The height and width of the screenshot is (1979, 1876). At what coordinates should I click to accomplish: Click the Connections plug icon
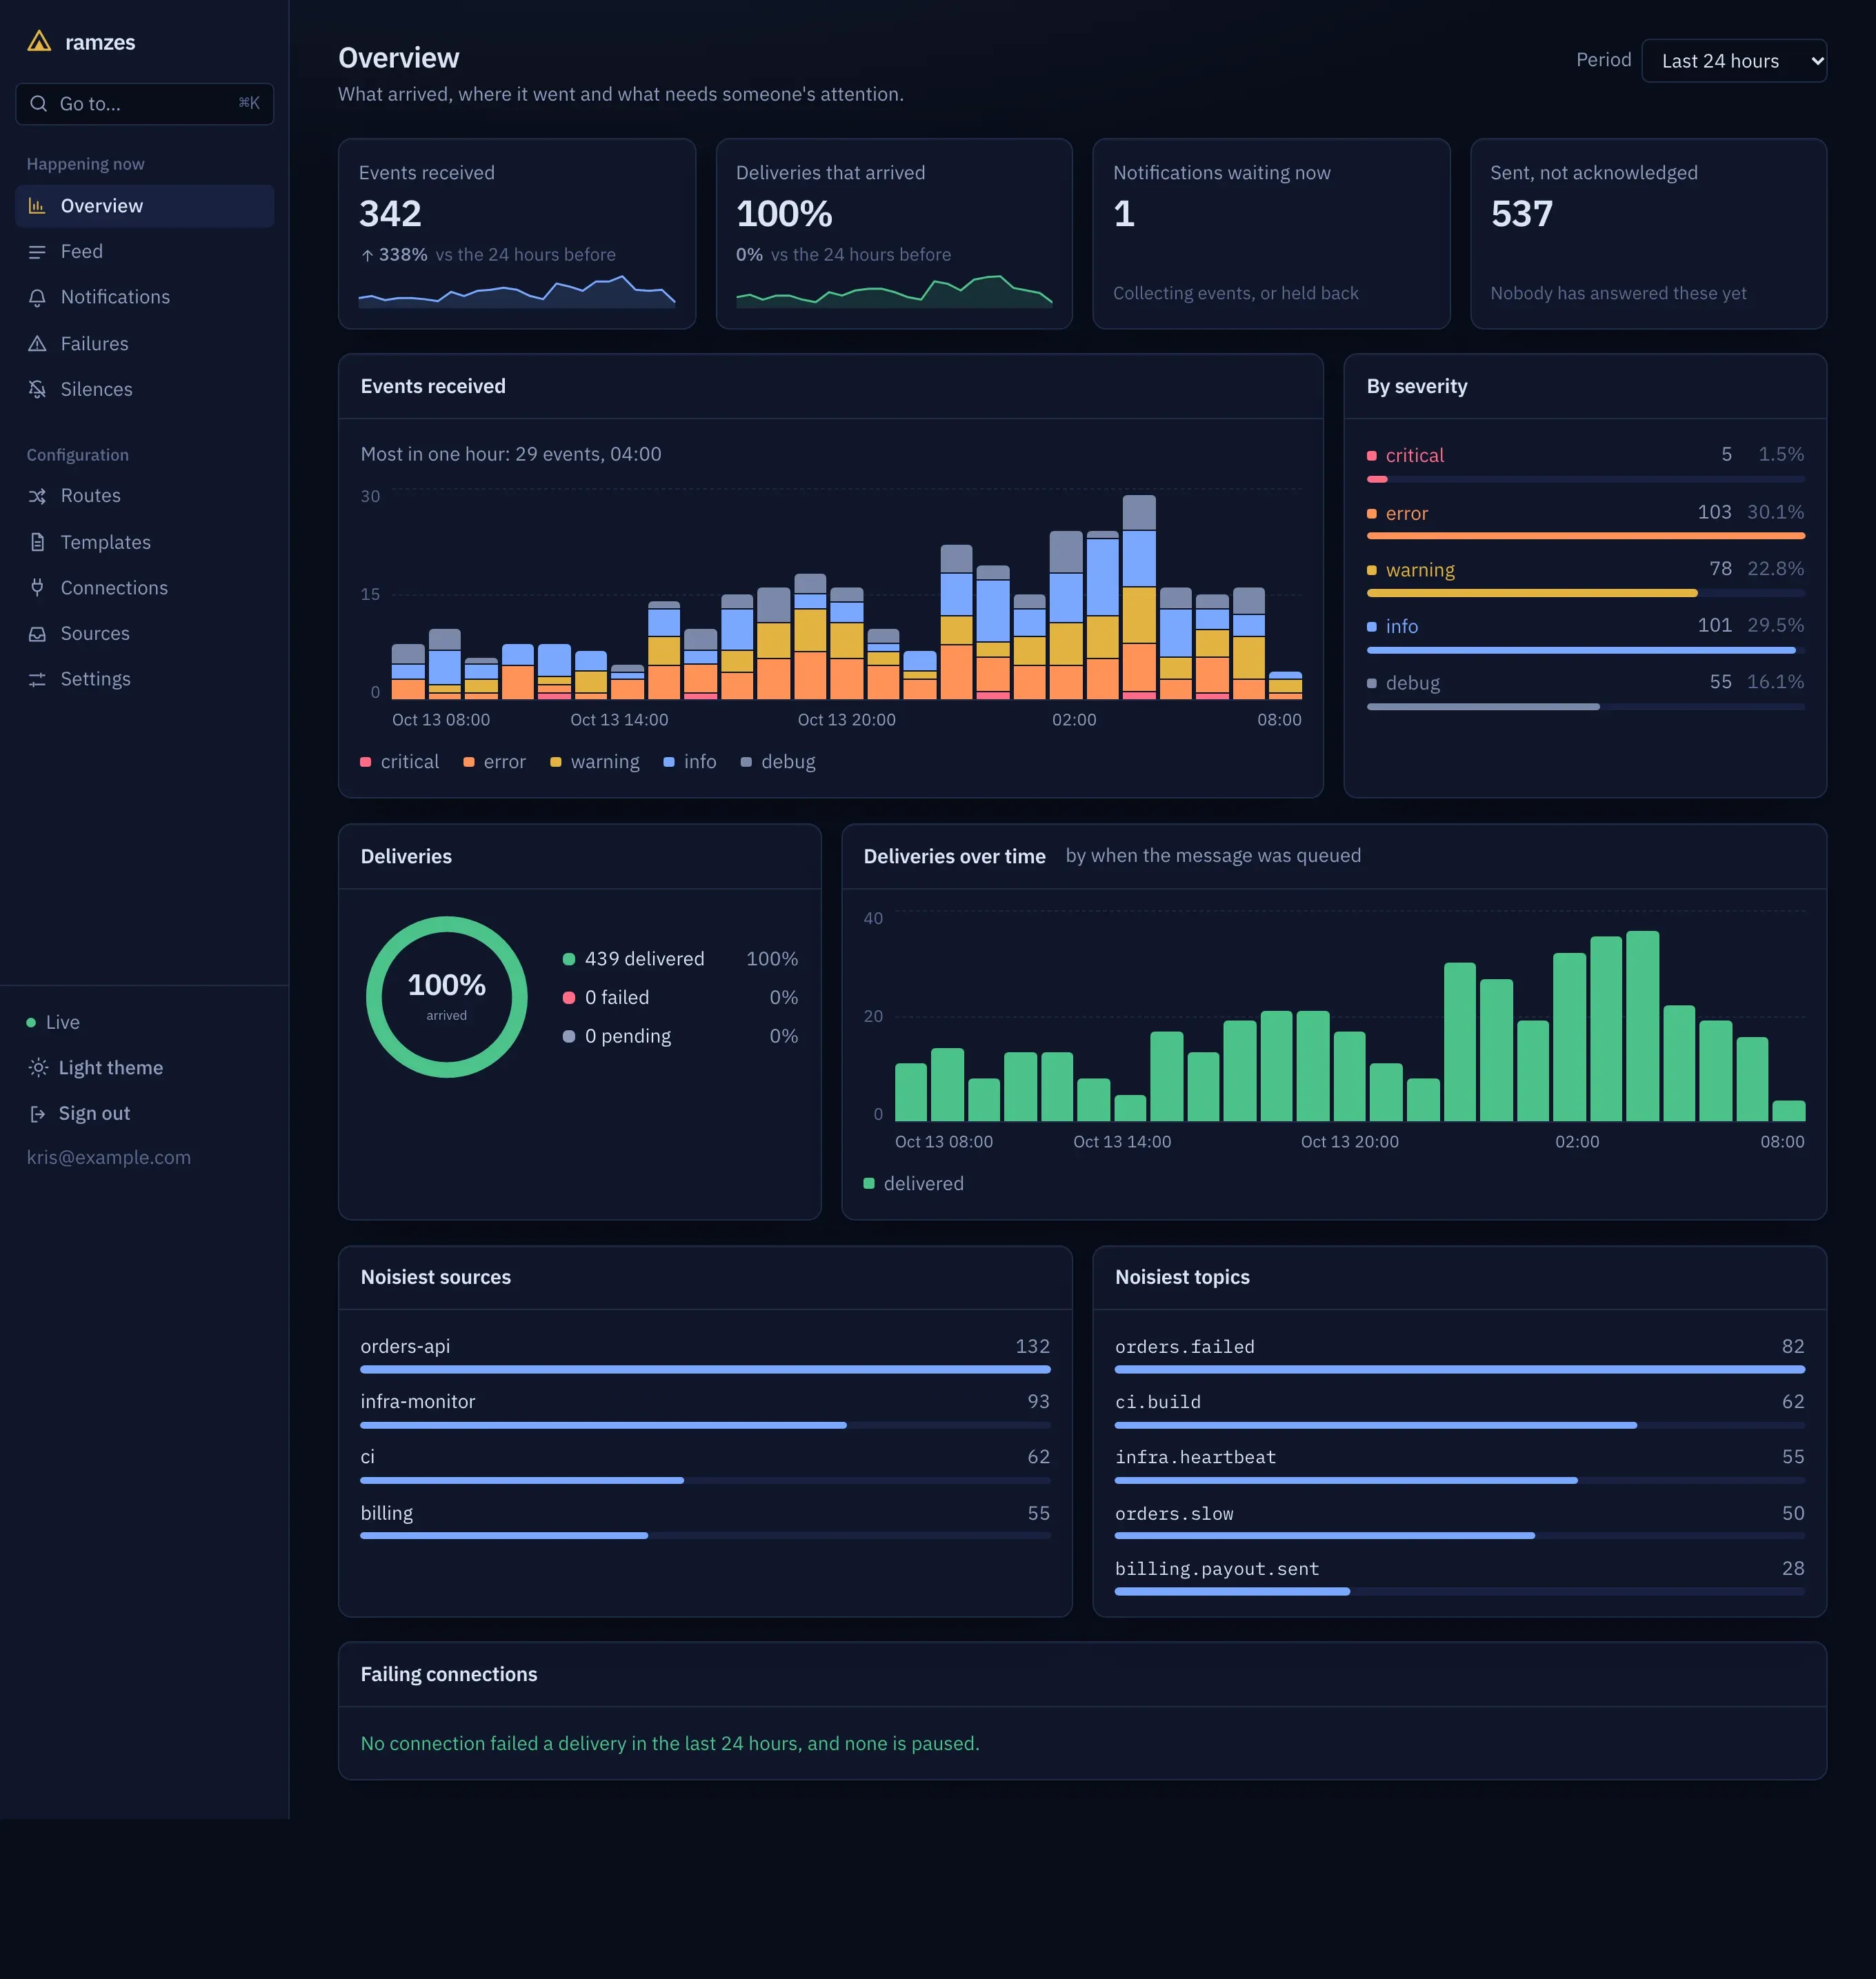pos(37,588)
